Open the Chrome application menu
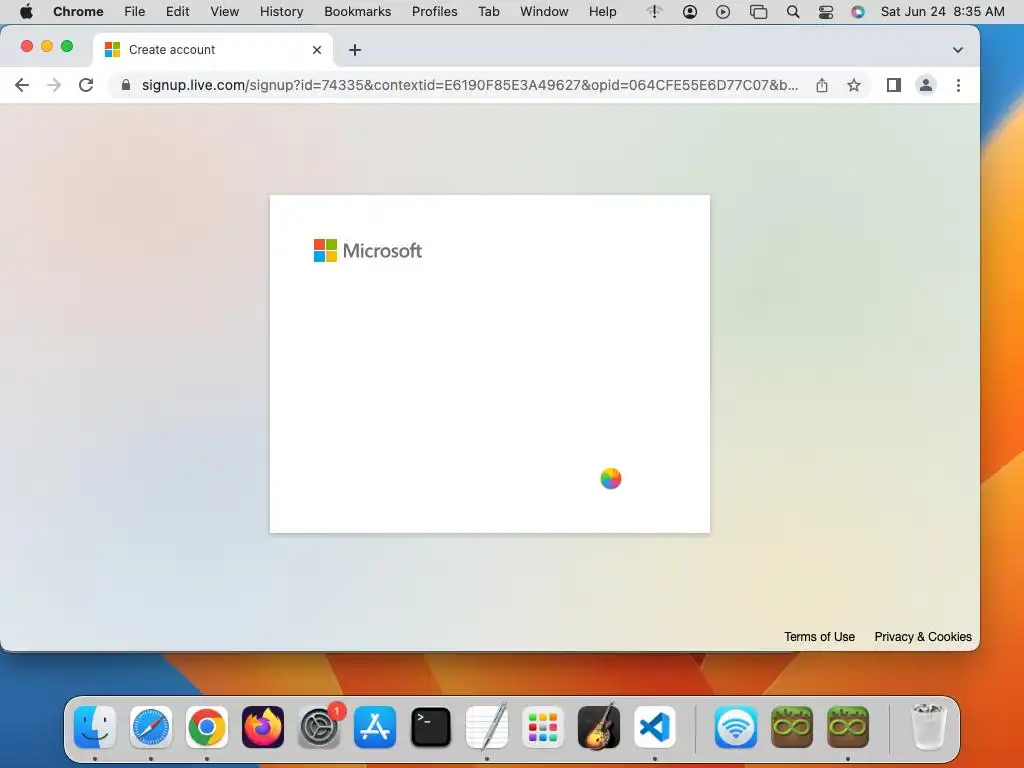 pyautogui.click(x=78, y=12)
